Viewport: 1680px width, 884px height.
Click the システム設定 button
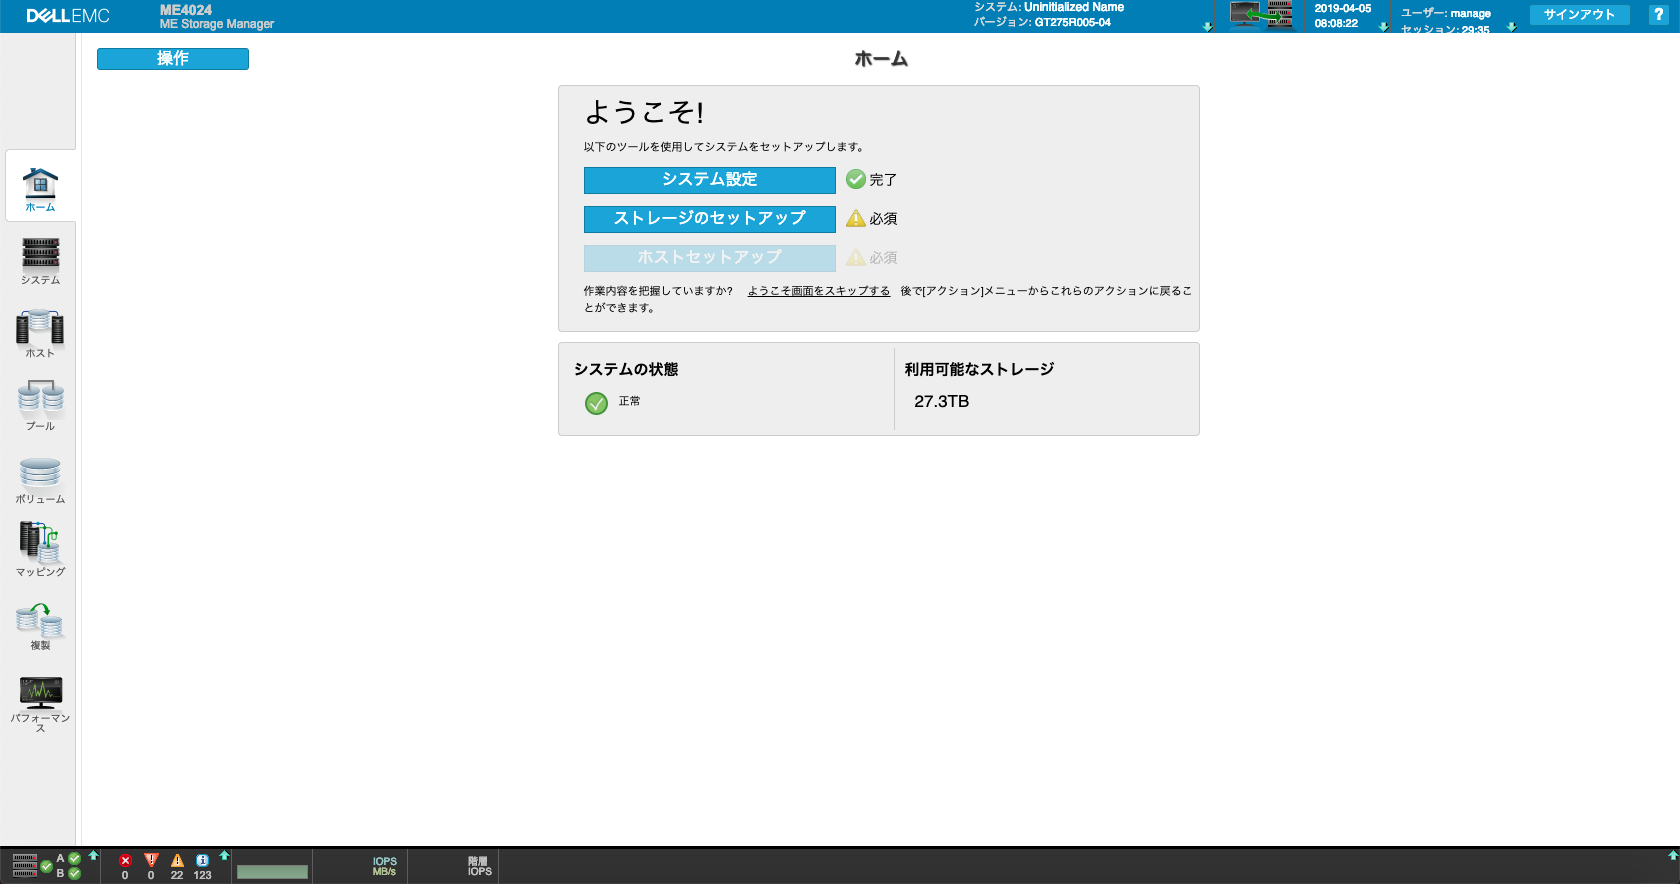[x=710, y=180]
